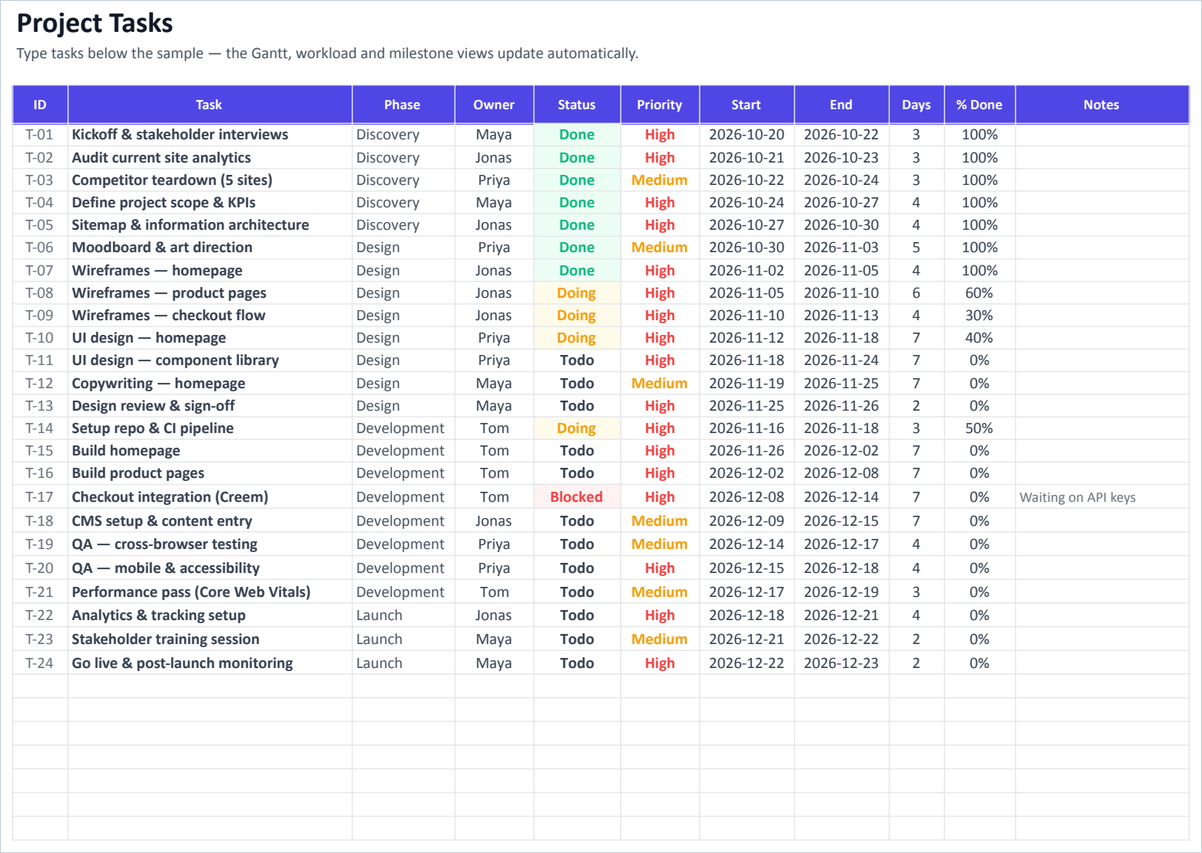Viewport: 1202px width, 853px height.
Task: Click the Phase column header
Action: tap(402, 104)
